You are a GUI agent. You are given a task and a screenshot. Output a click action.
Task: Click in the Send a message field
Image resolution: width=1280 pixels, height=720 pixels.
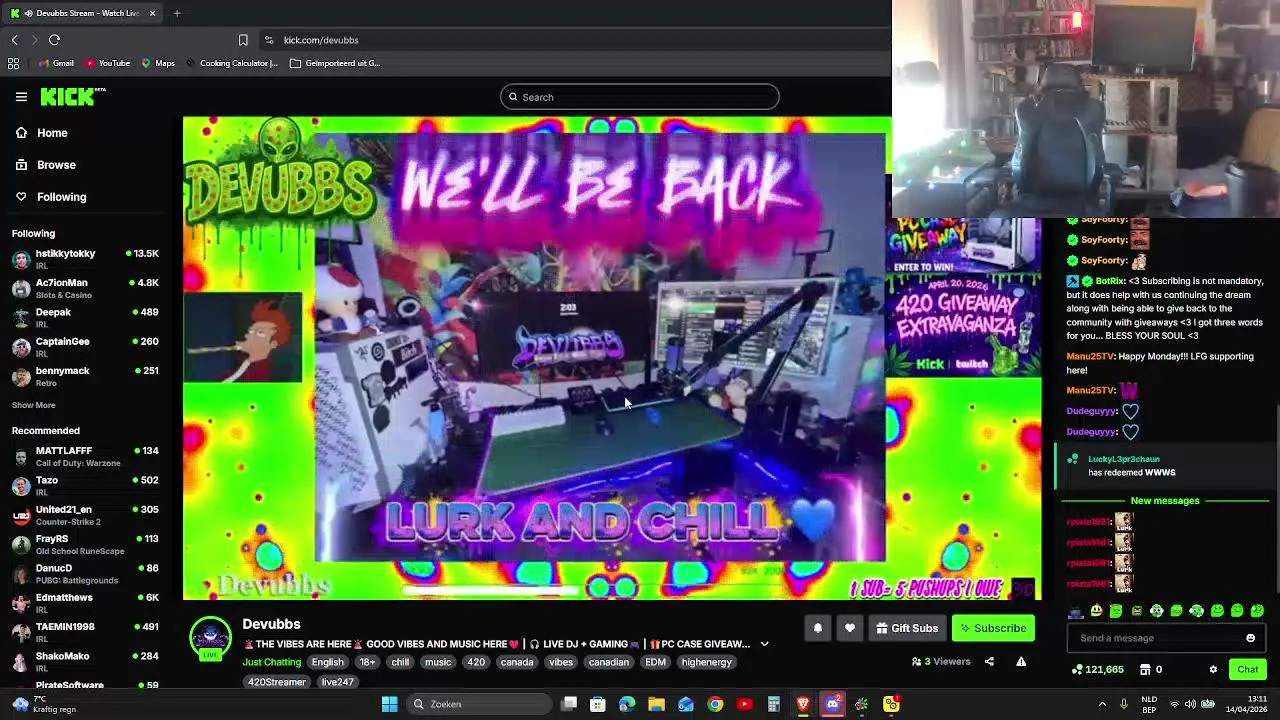pyautogui.click(x=1155, y=638)
